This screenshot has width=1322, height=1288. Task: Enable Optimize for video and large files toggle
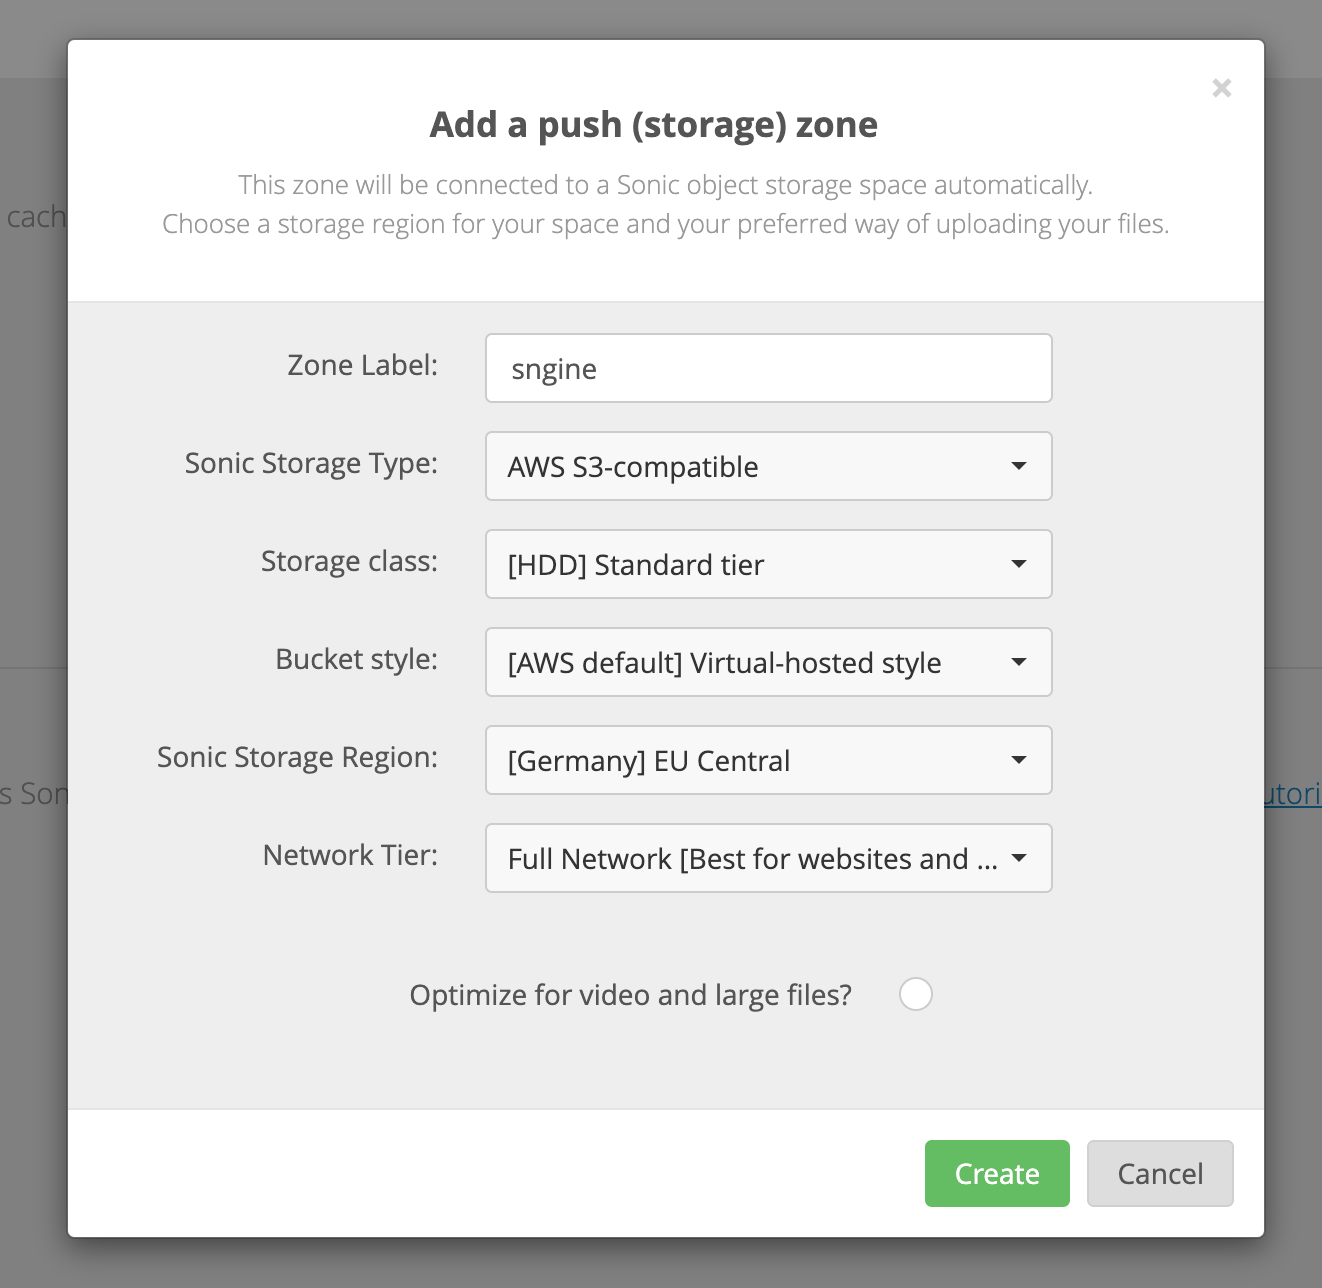[915, 994]
